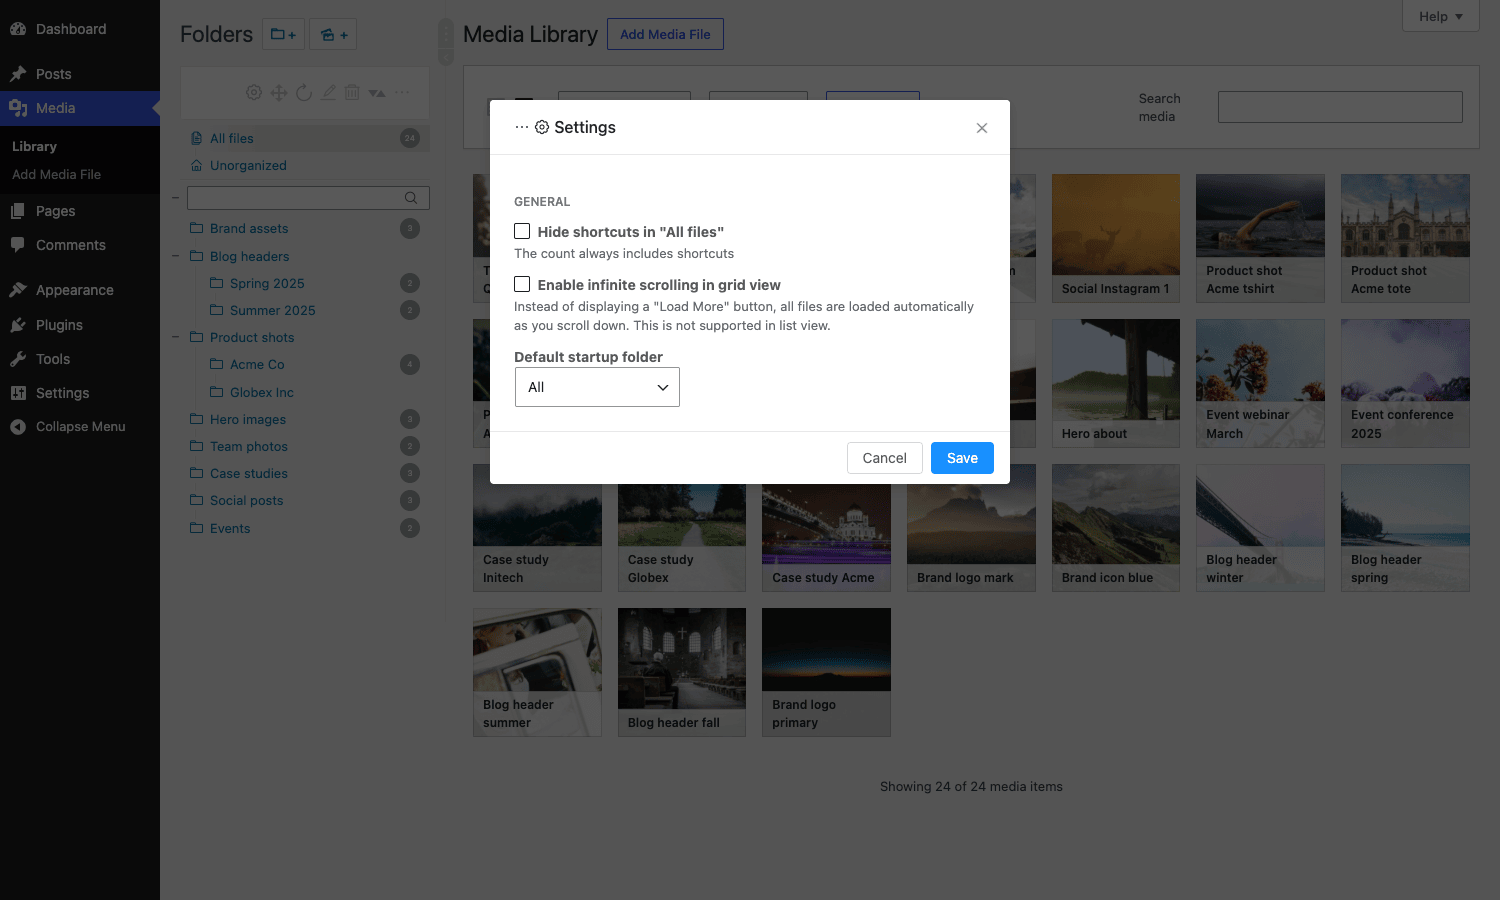Open Pages in the admin sidebar
The width and height of the screenshot is (1500, 900).
pos(80,211)
